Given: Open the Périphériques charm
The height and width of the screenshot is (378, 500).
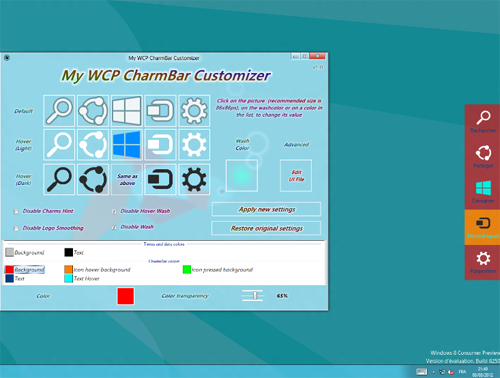Looking at the screenshot, I should tap(483, 227).
